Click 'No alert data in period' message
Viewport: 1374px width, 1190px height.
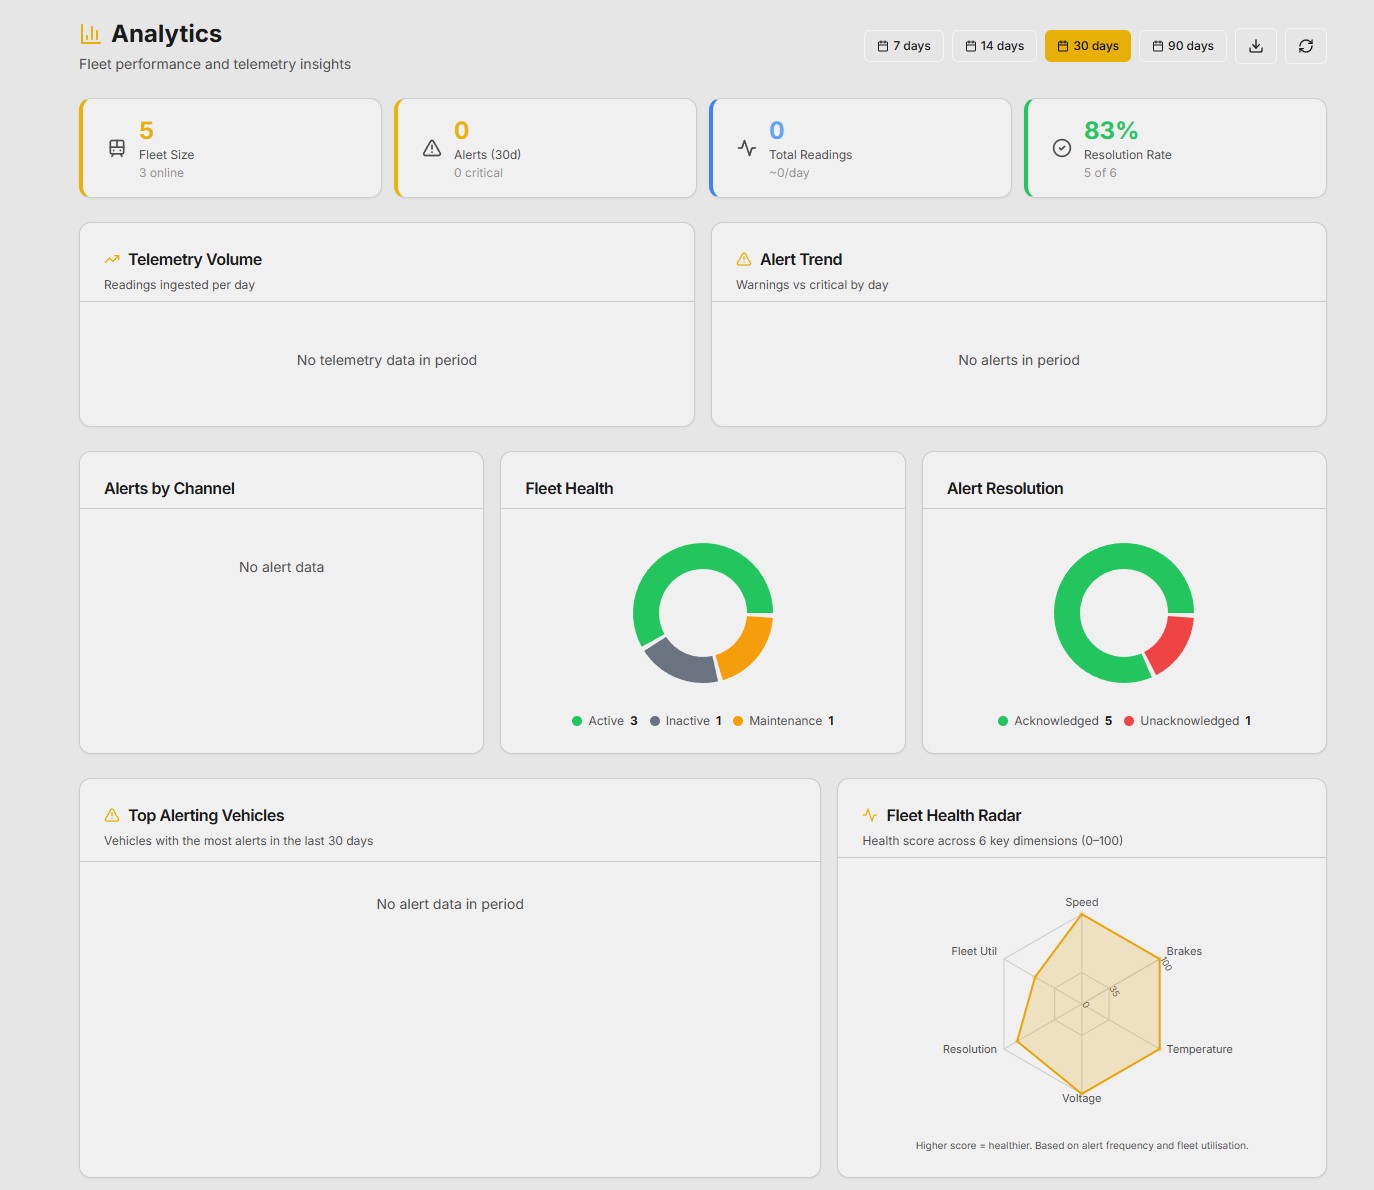pos(450,904)
